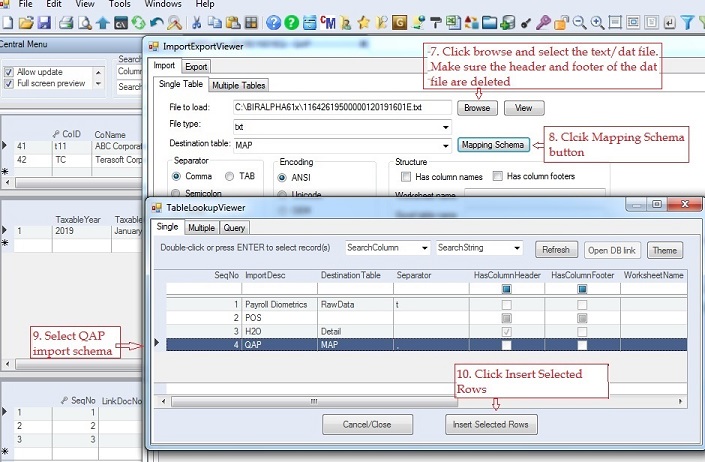Enable the Has column names checkbox
Image resolution: width=705 pixels, height=462 pixels.
406,177
